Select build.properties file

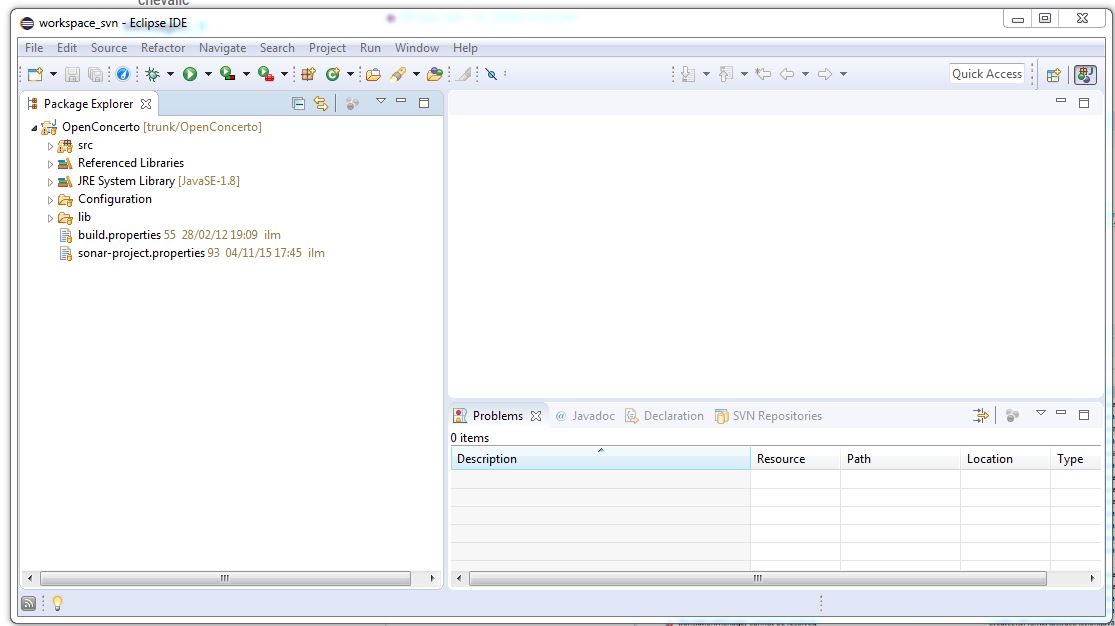[119, 235]
